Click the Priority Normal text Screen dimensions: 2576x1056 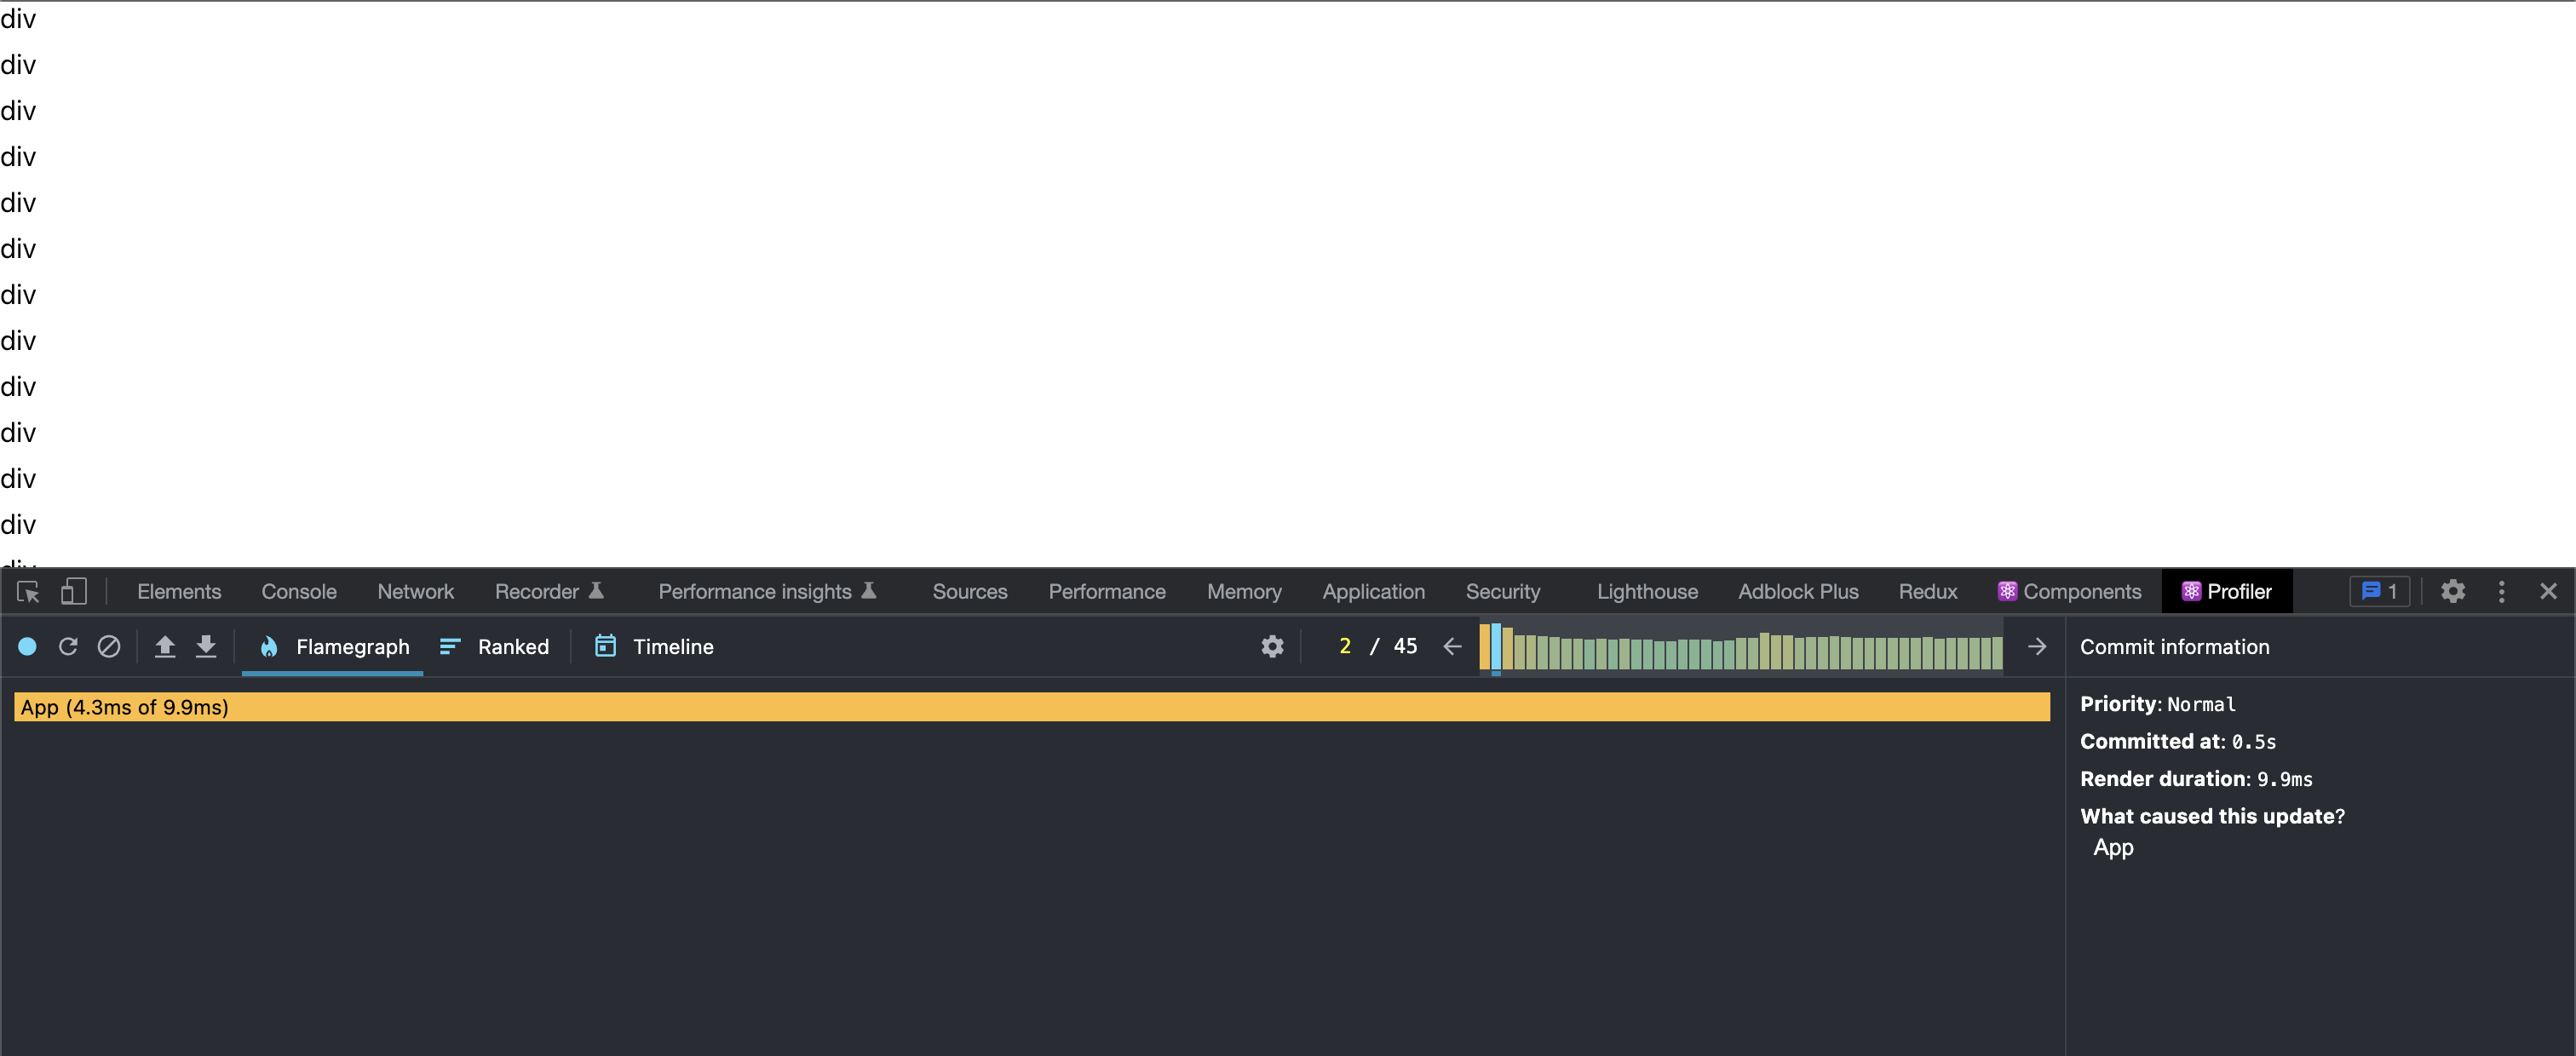pyautogui.click(x=2158, y=704)
